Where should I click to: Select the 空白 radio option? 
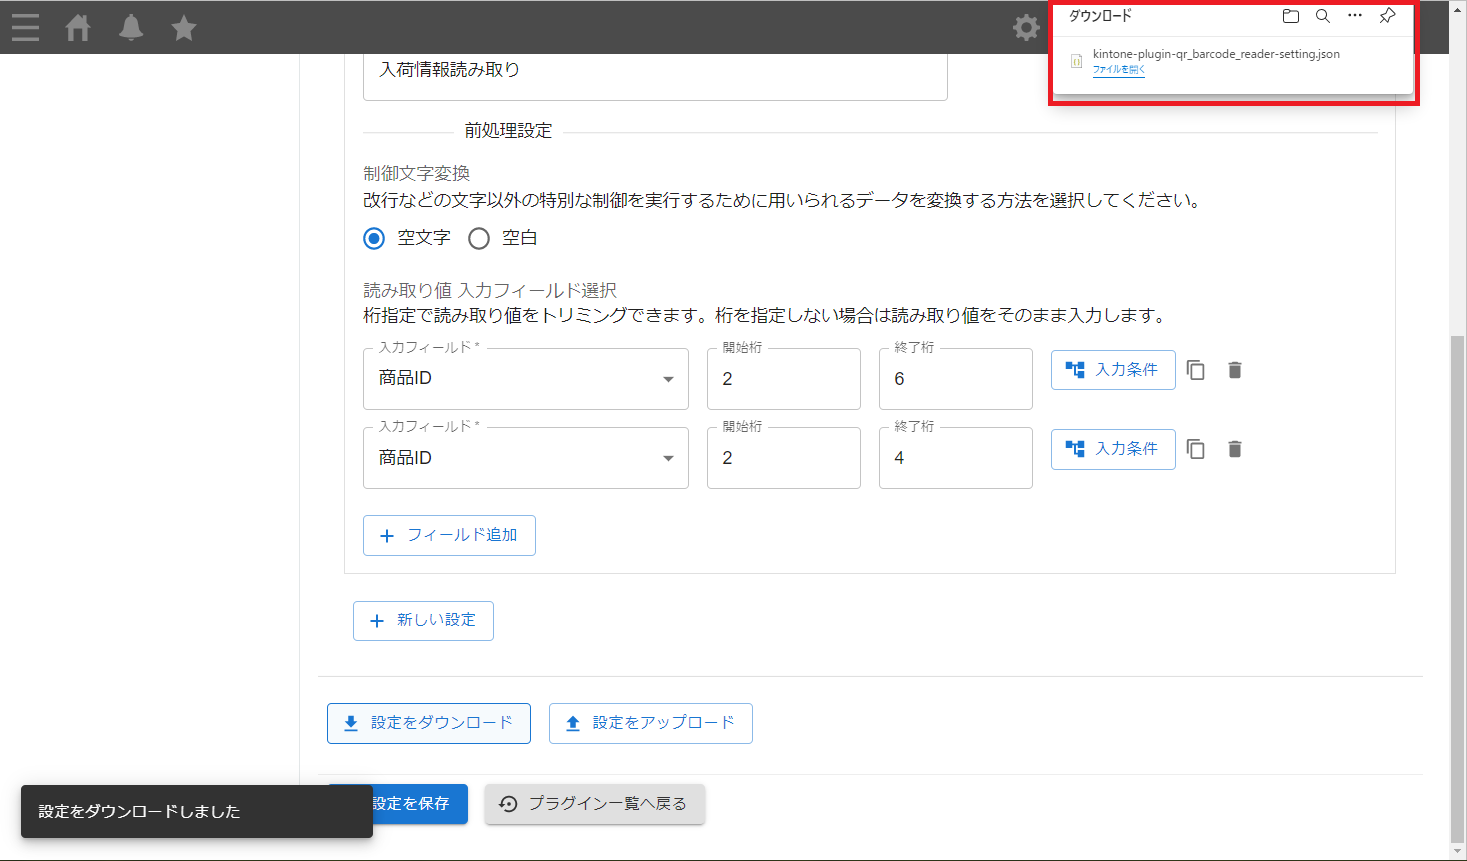[478, 238]
